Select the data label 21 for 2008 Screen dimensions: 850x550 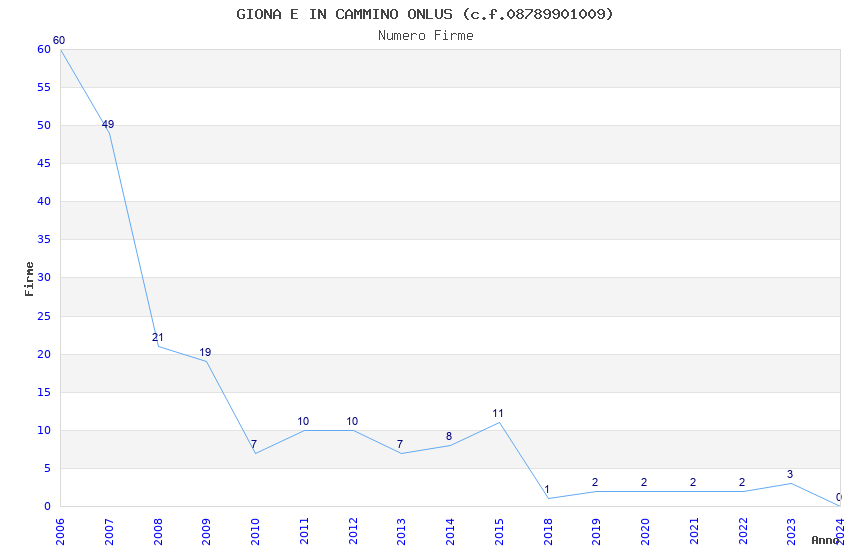(x=158, y=338)
